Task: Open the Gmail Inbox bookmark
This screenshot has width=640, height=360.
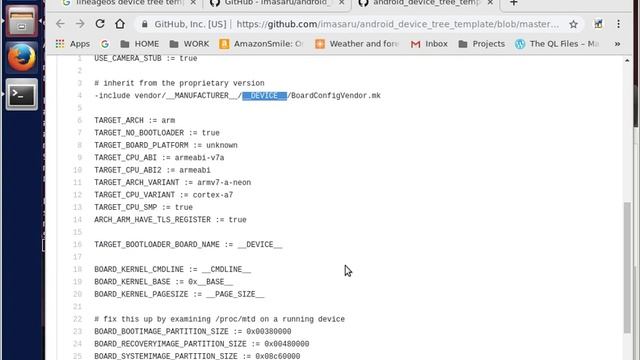Action: pos(429,44)
